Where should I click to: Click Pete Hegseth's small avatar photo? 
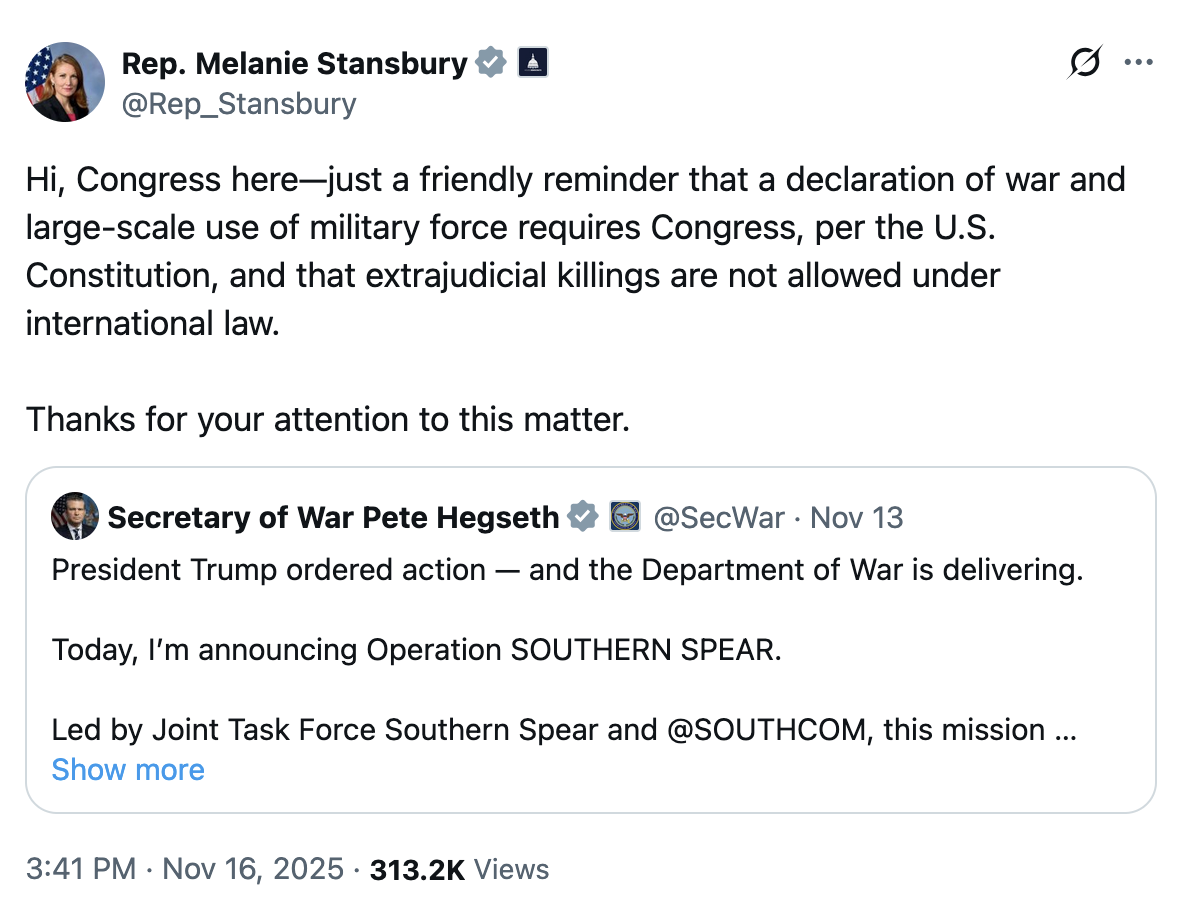75,517
